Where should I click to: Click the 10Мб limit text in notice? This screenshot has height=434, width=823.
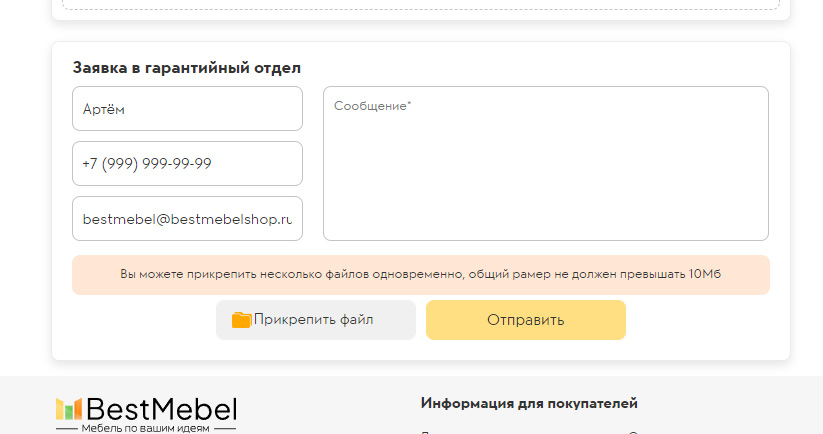706,275
